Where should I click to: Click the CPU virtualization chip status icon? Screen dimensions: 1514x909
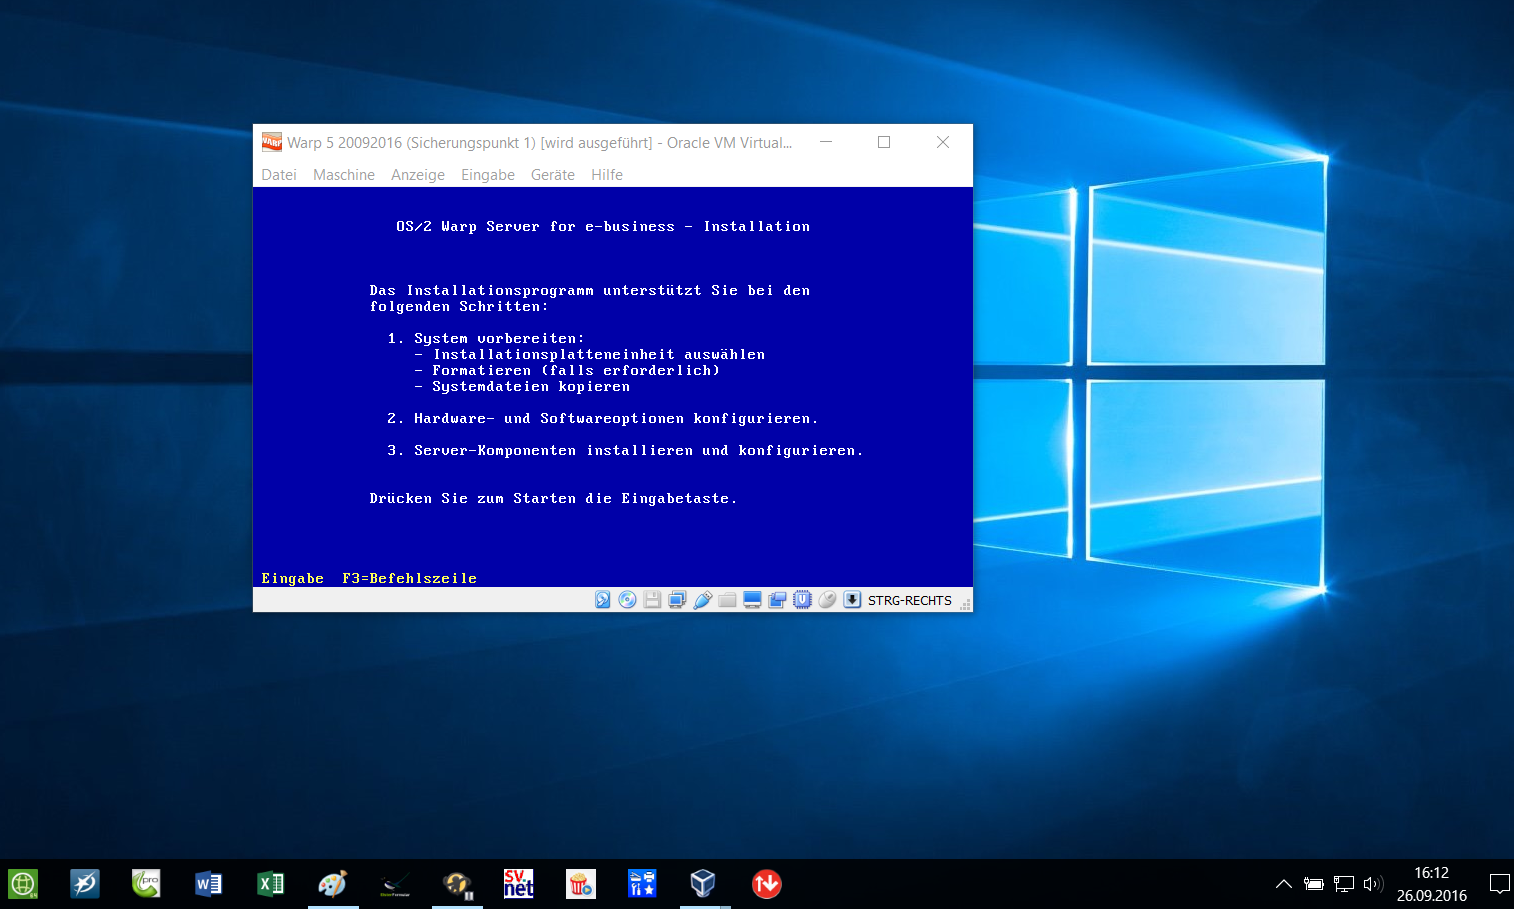802,600
